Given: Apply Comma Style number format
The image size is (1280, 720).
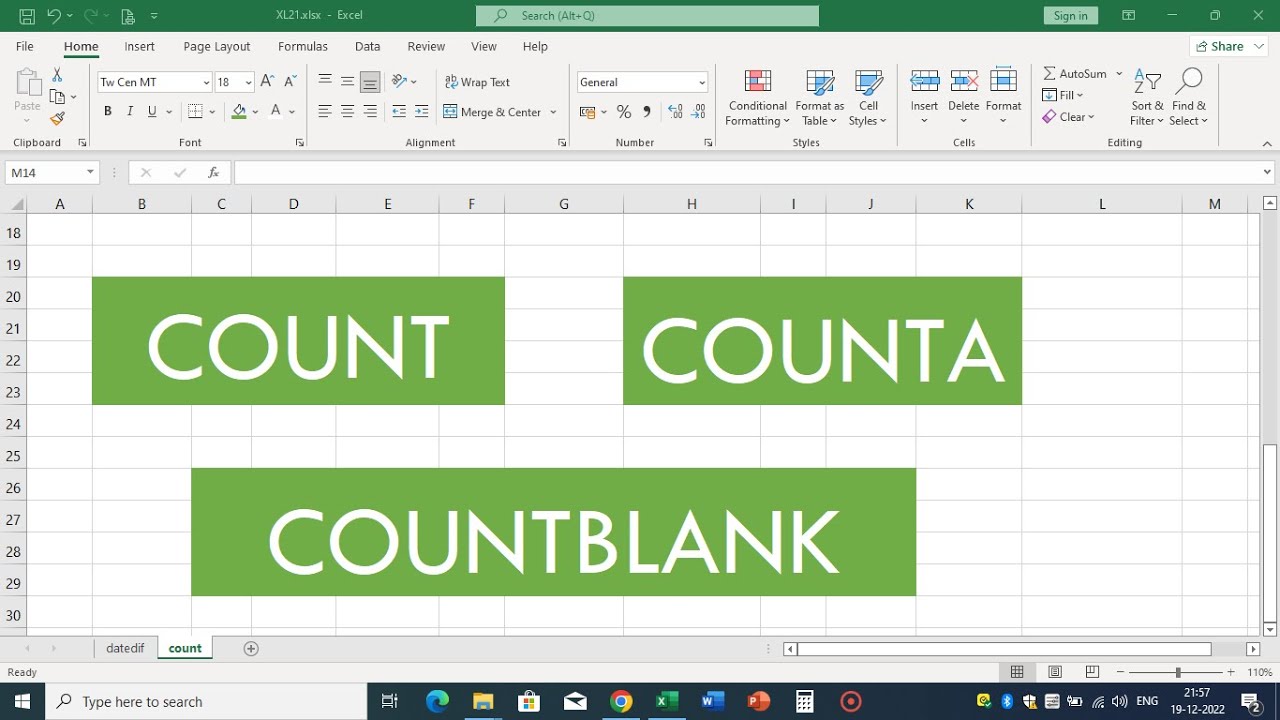Looking at the screenshot, I should (x=647, y=112).
